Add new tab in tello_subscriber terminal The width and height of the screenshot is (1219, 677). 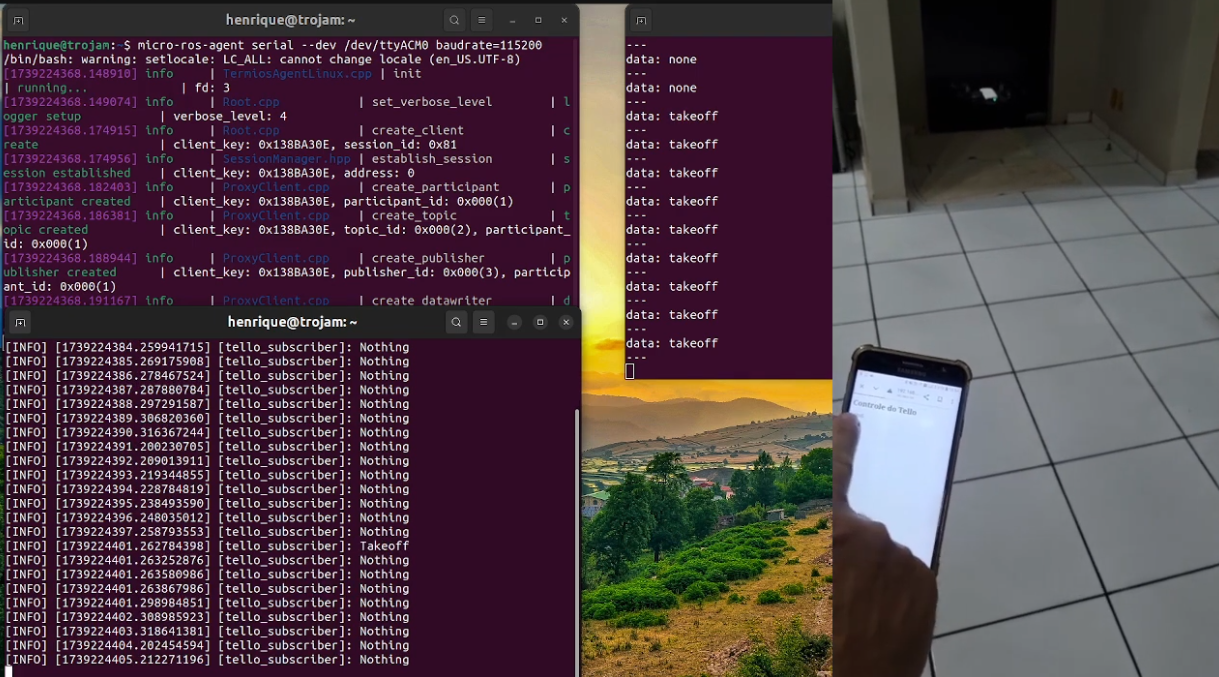click(20, 322)
